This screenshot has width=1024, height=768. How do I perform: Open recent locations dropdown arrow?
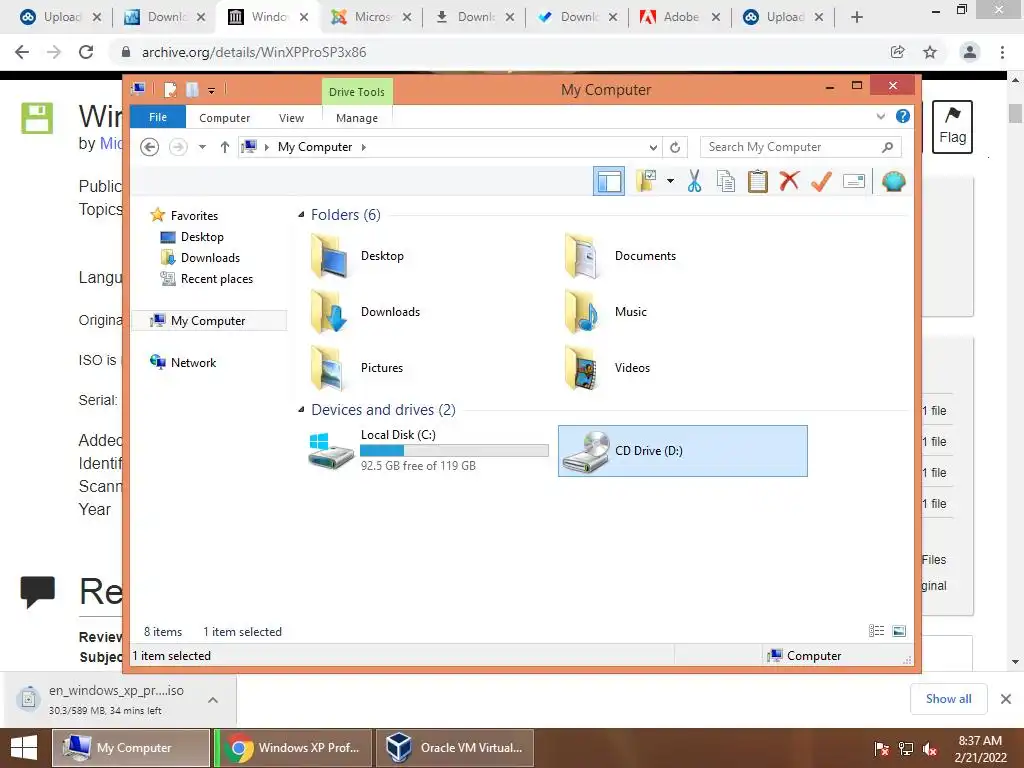coord(202,147)
